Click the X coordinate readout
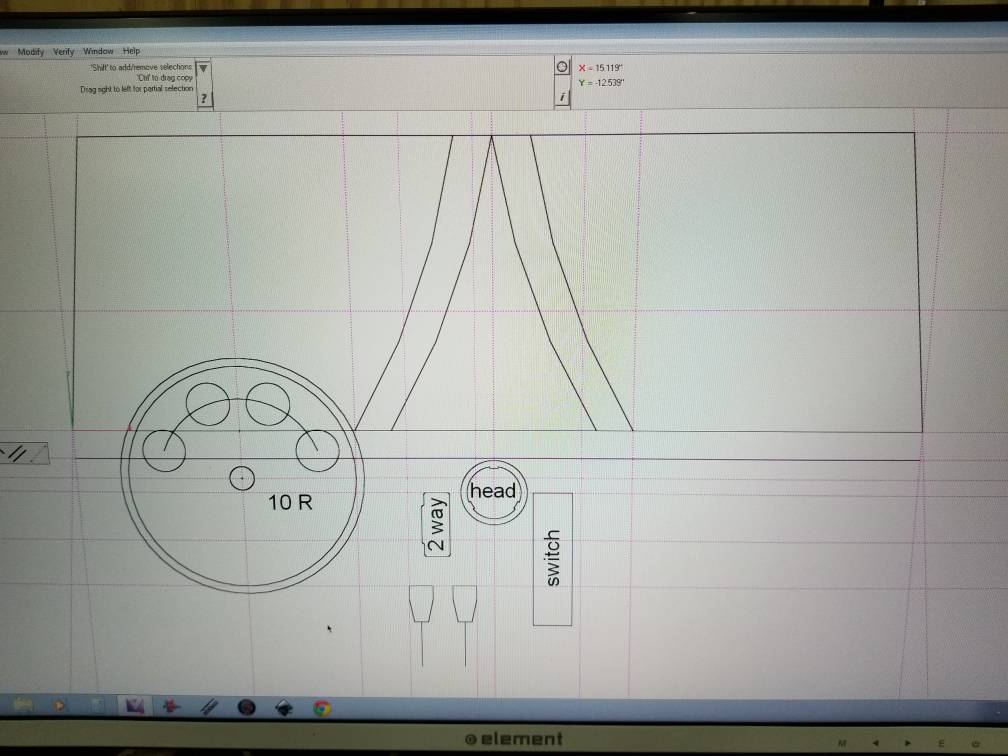 point(601,68)
